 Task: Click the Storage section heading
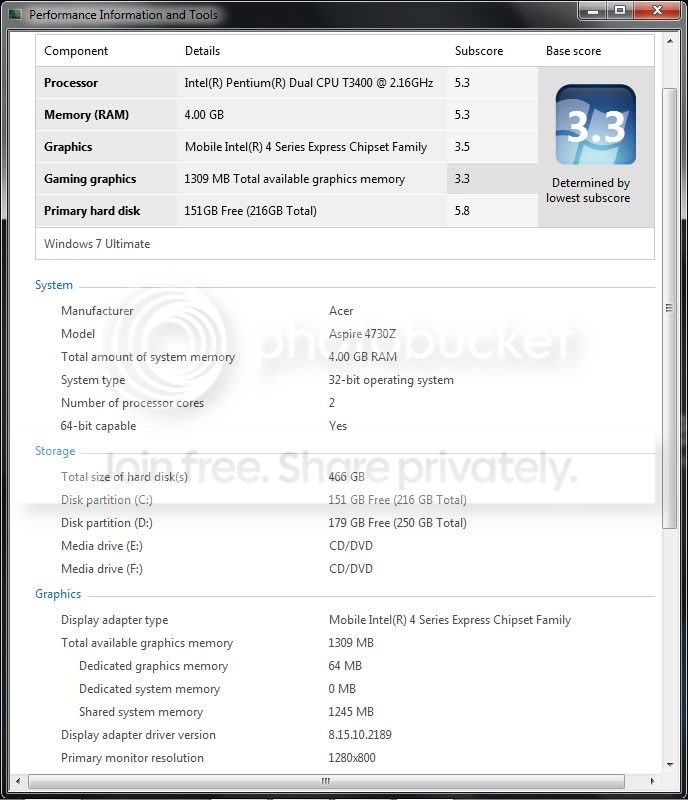pyautogui.click(x=55, y=451)
